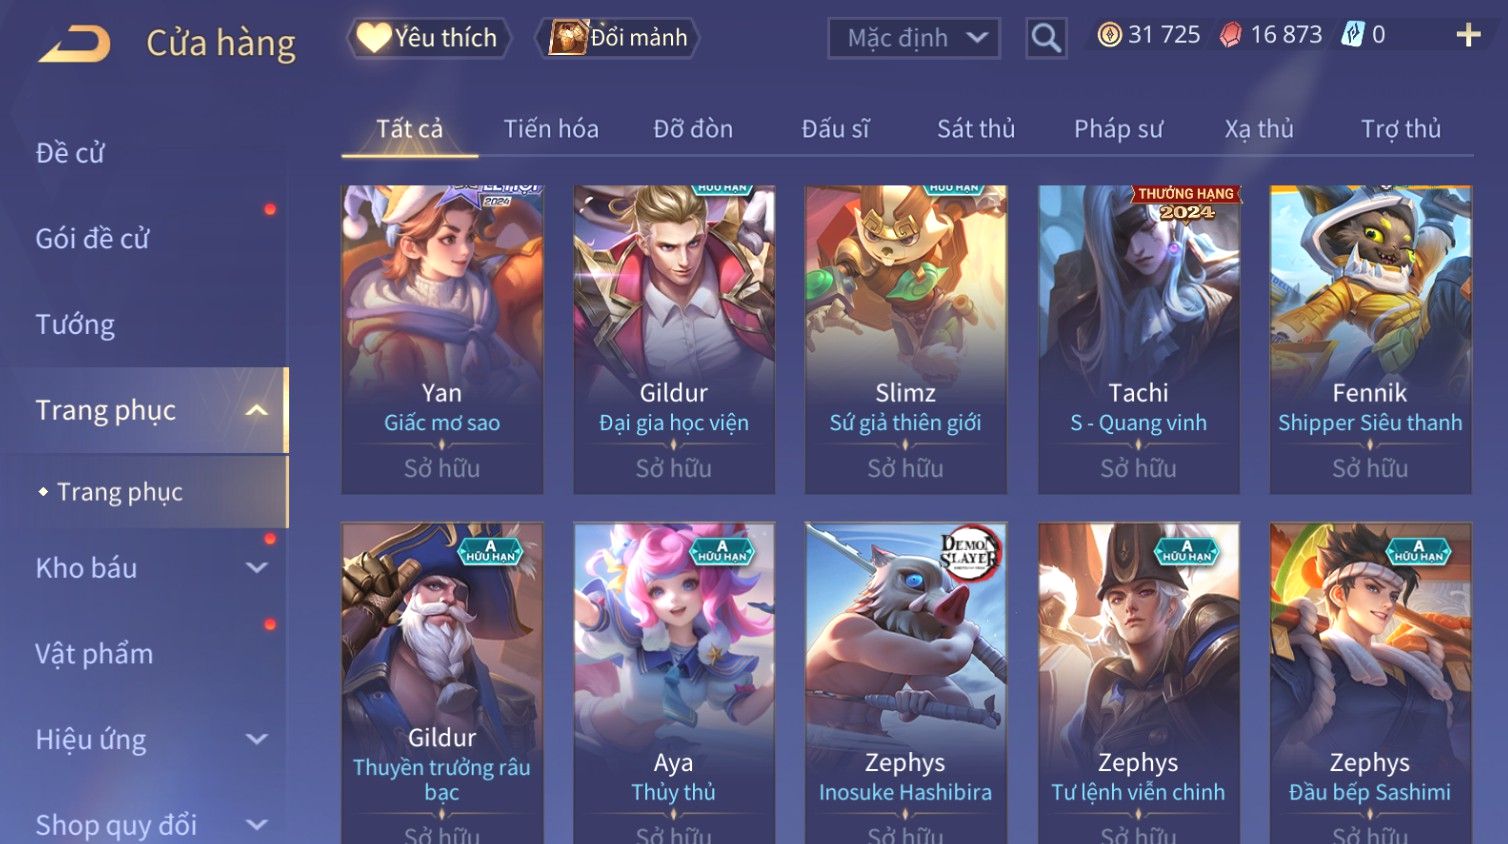
Task: Open Gói đề cử in sidebar
Action: (92, 239)
